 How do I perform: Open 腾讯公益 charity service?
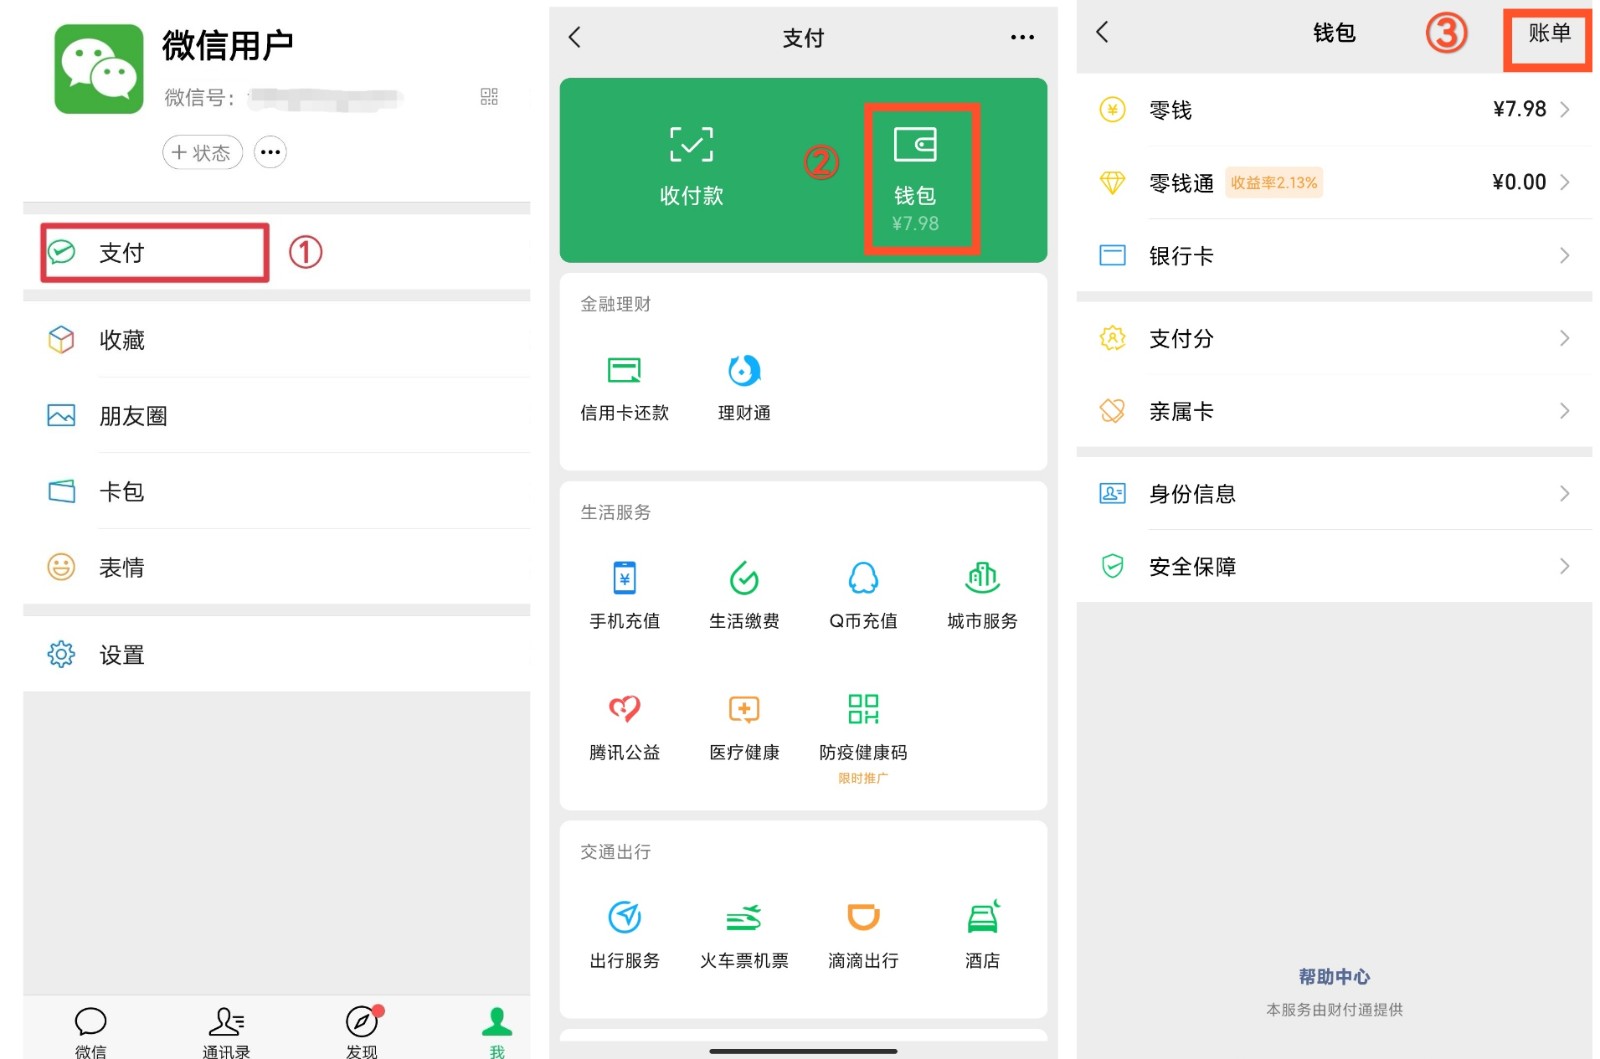click(624, 727)
